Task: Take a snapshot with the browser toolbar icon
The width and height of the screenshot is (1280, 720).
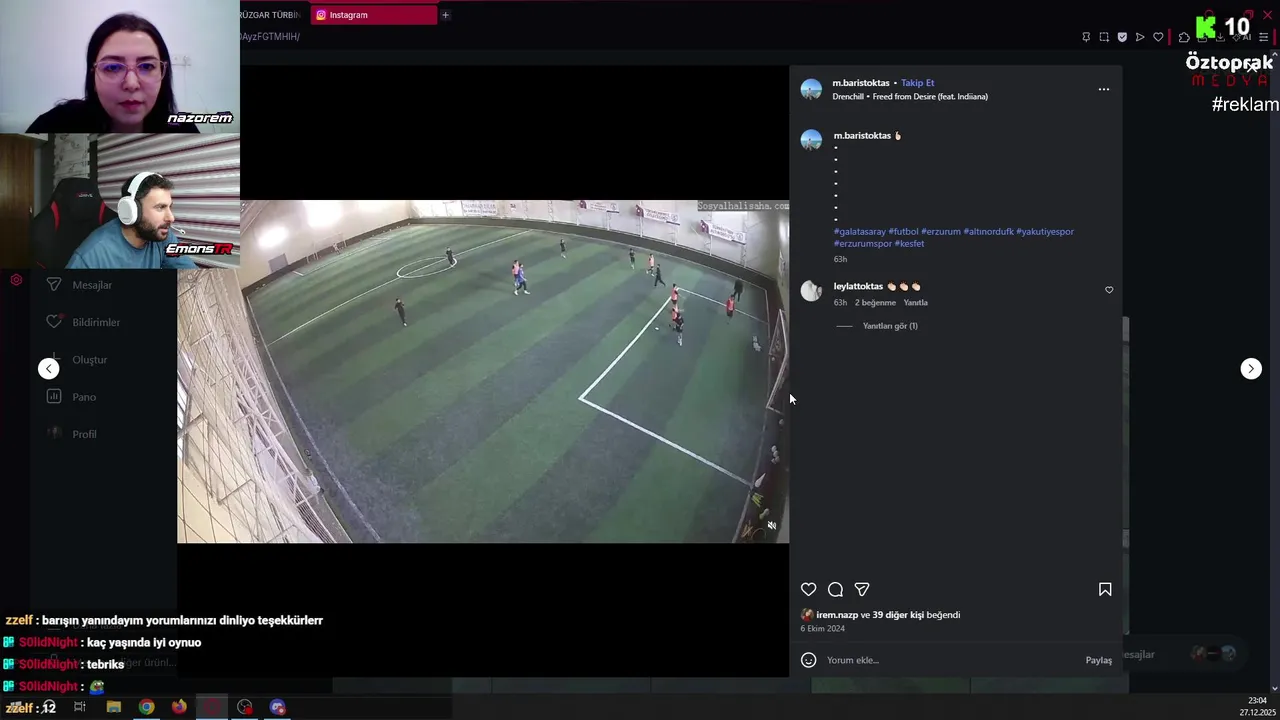Action: pyautogui.click(x=1104, y=37)
